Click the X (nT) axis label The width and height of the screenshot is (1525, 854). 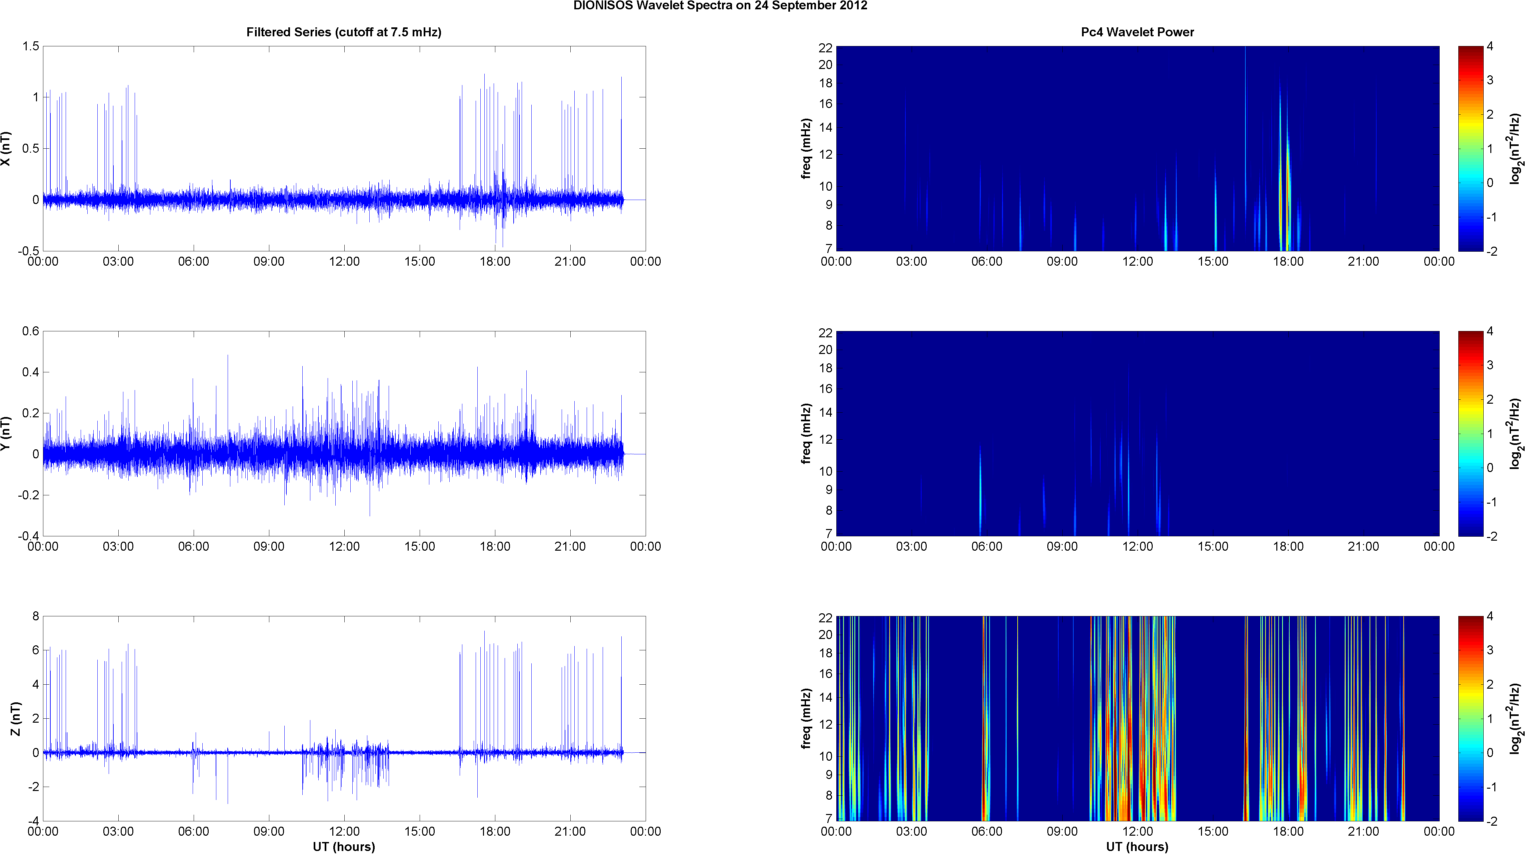pyautogui.click(x=6, y=149)
